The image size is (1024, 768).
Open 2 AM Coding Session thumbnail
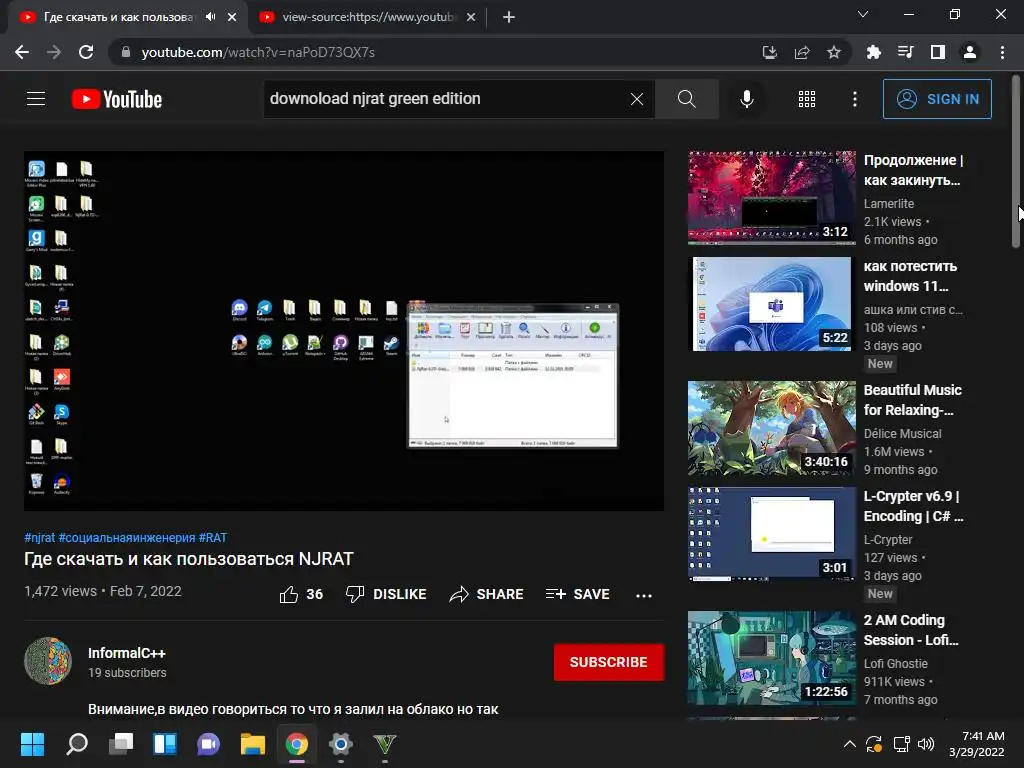tap(771, 658)
